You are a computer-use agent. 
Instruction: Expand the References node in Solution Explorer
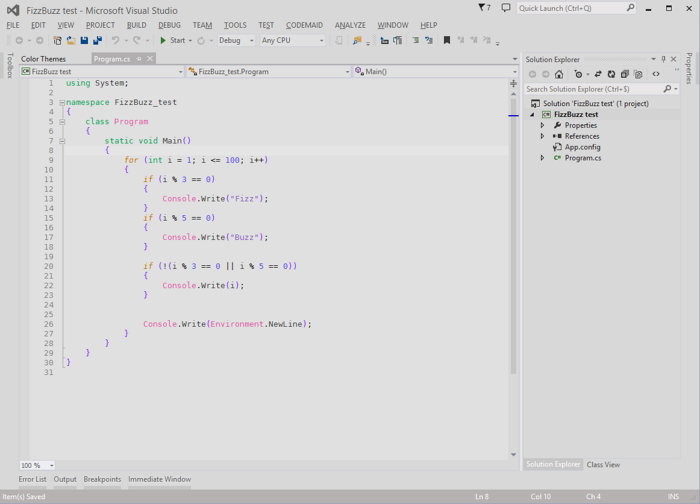(542, 136)
